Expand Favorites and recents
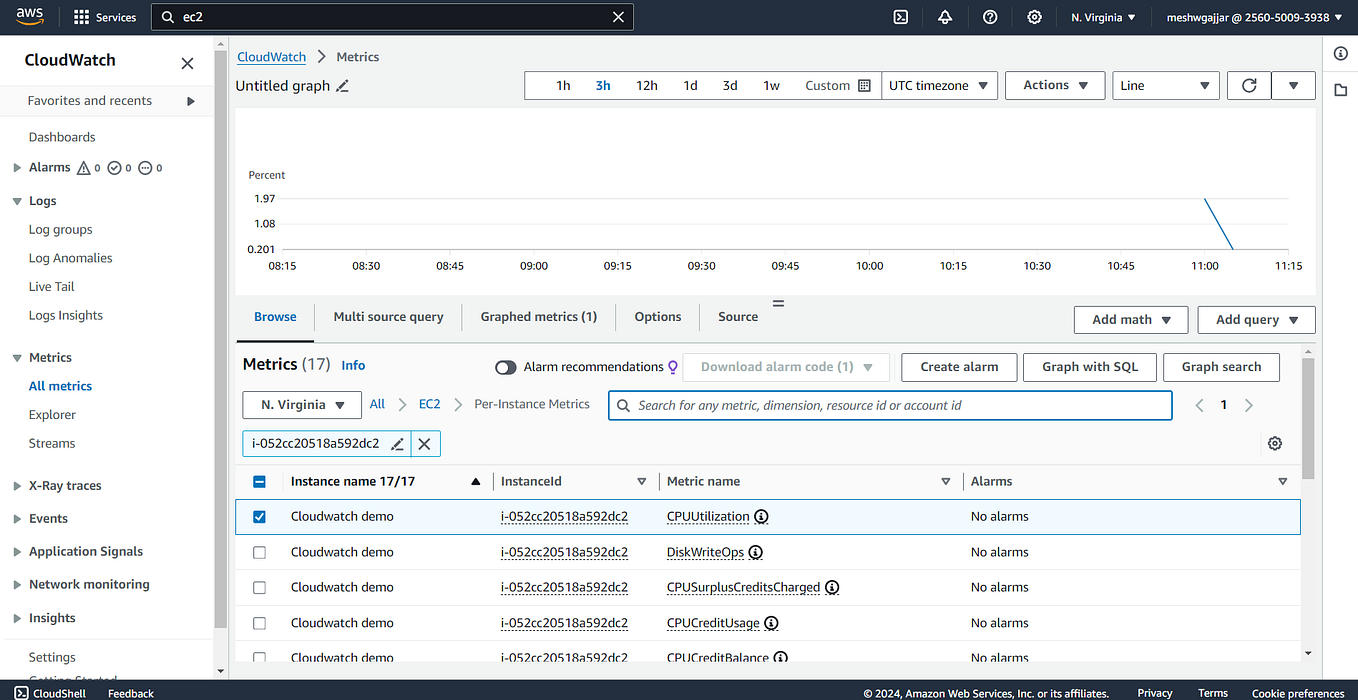The height and width of the screenshot is (700, 1358). point(191,101)
